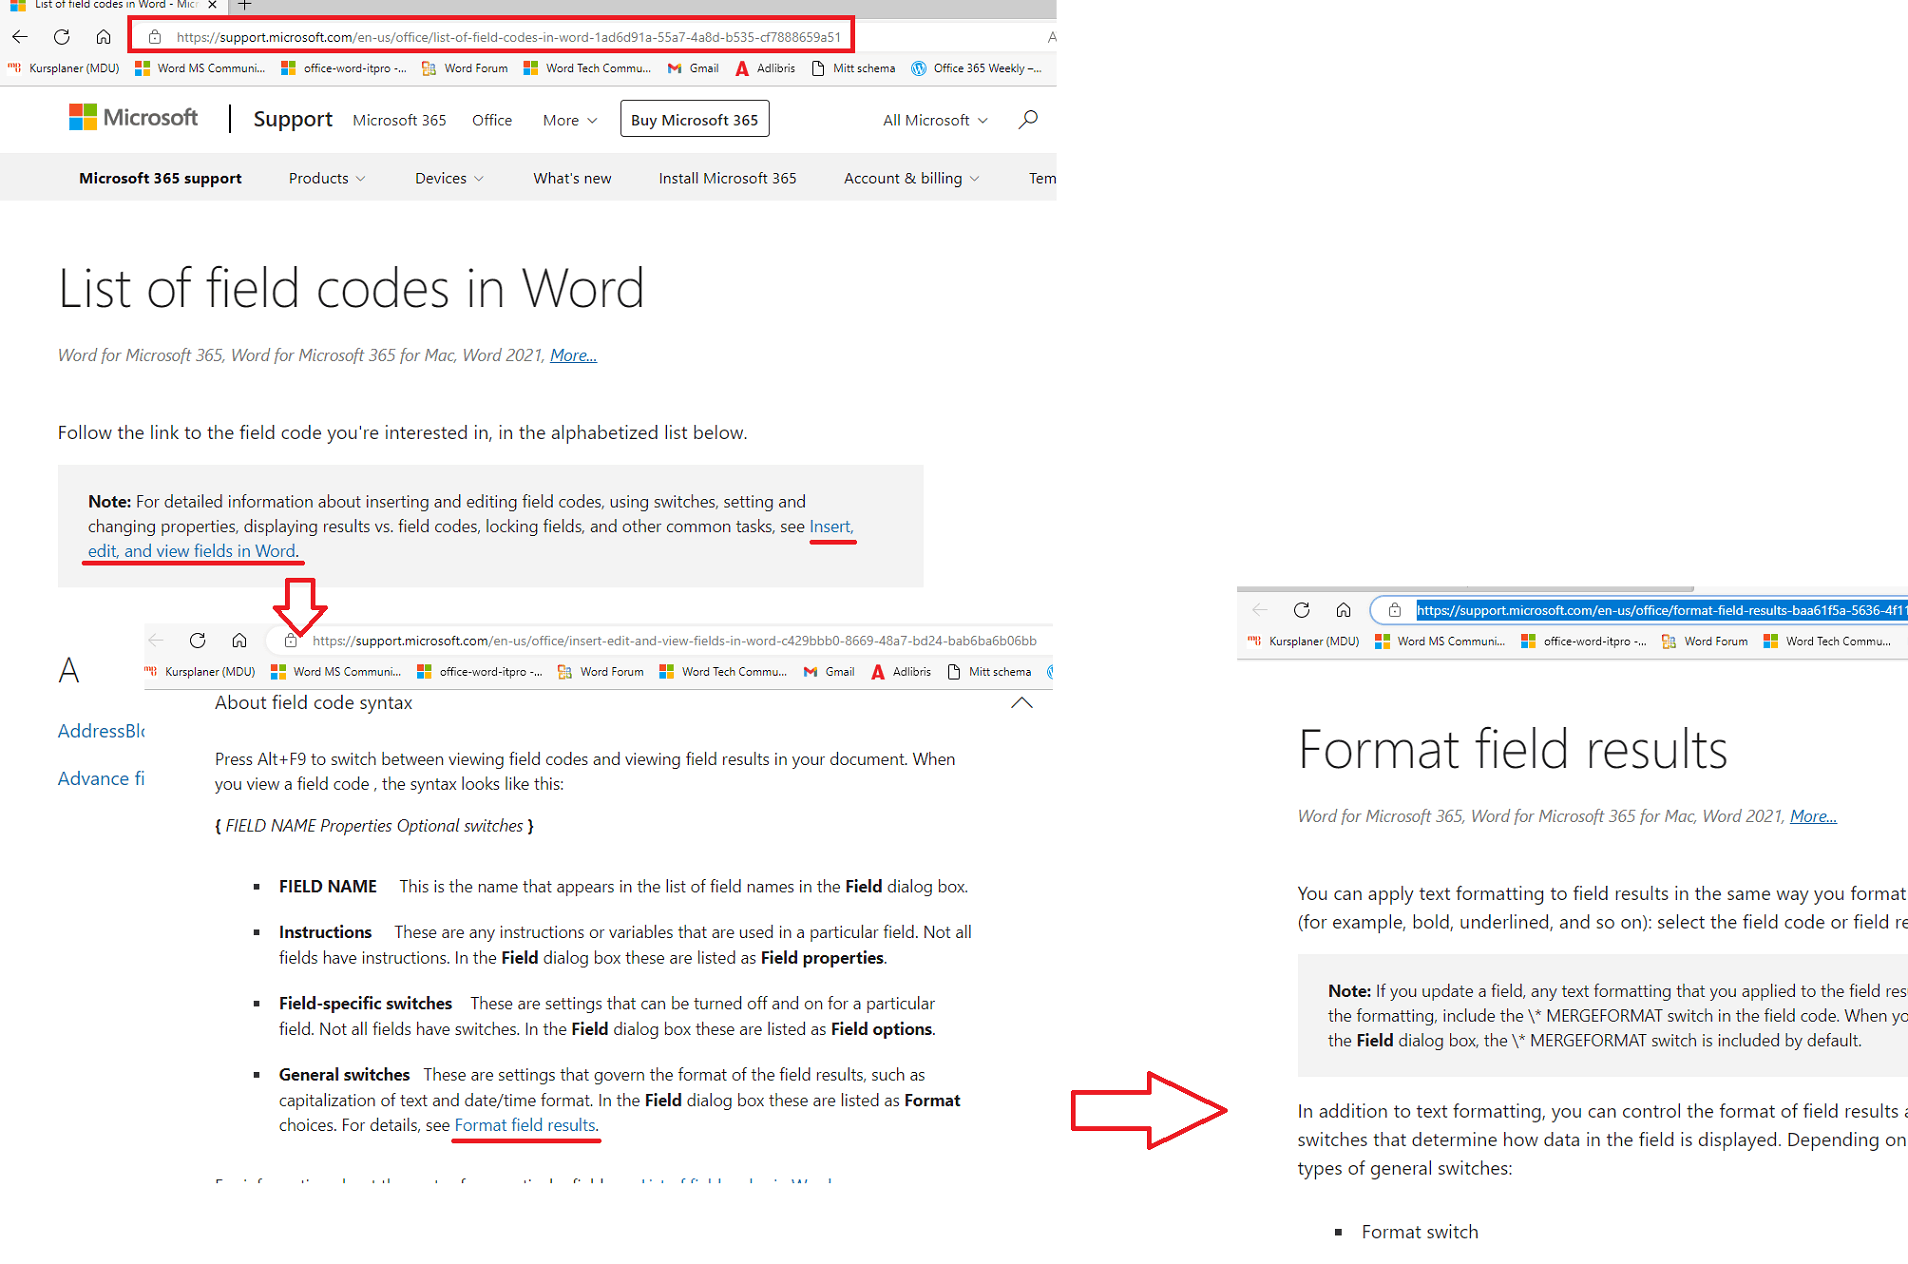The width and height of the screenshot is (1908, 1264).
Task: Reload the Format field results page
Action: pyautogui.click(x=1302, y=610)
